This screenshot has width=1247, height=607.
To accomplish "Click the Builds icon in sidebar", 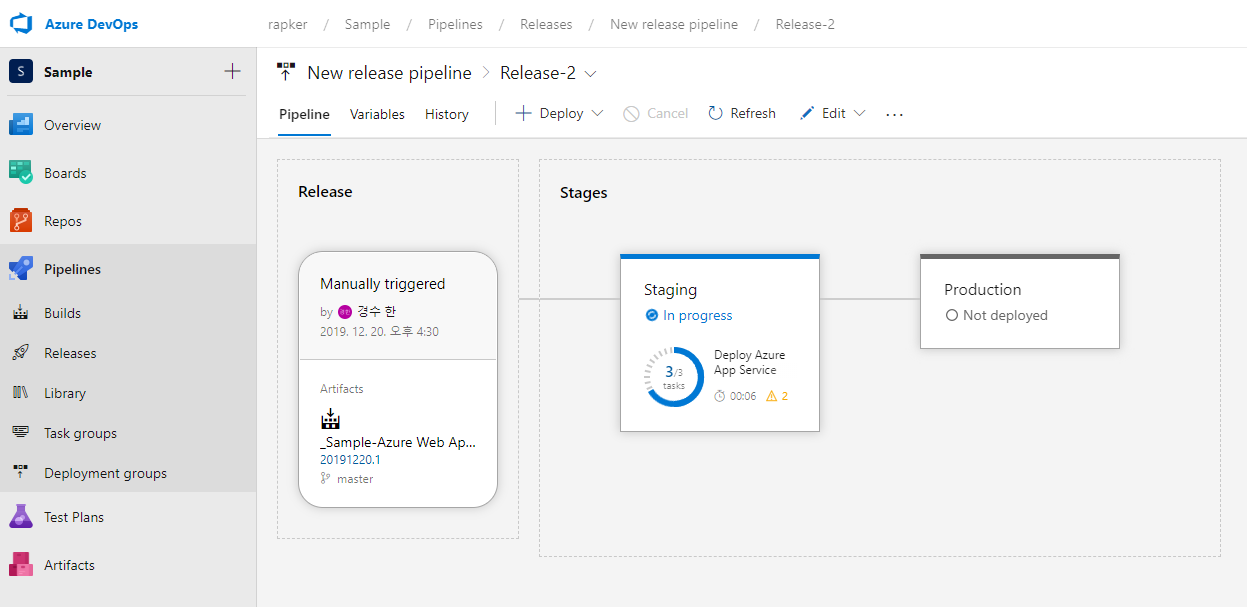I will 21,313.
